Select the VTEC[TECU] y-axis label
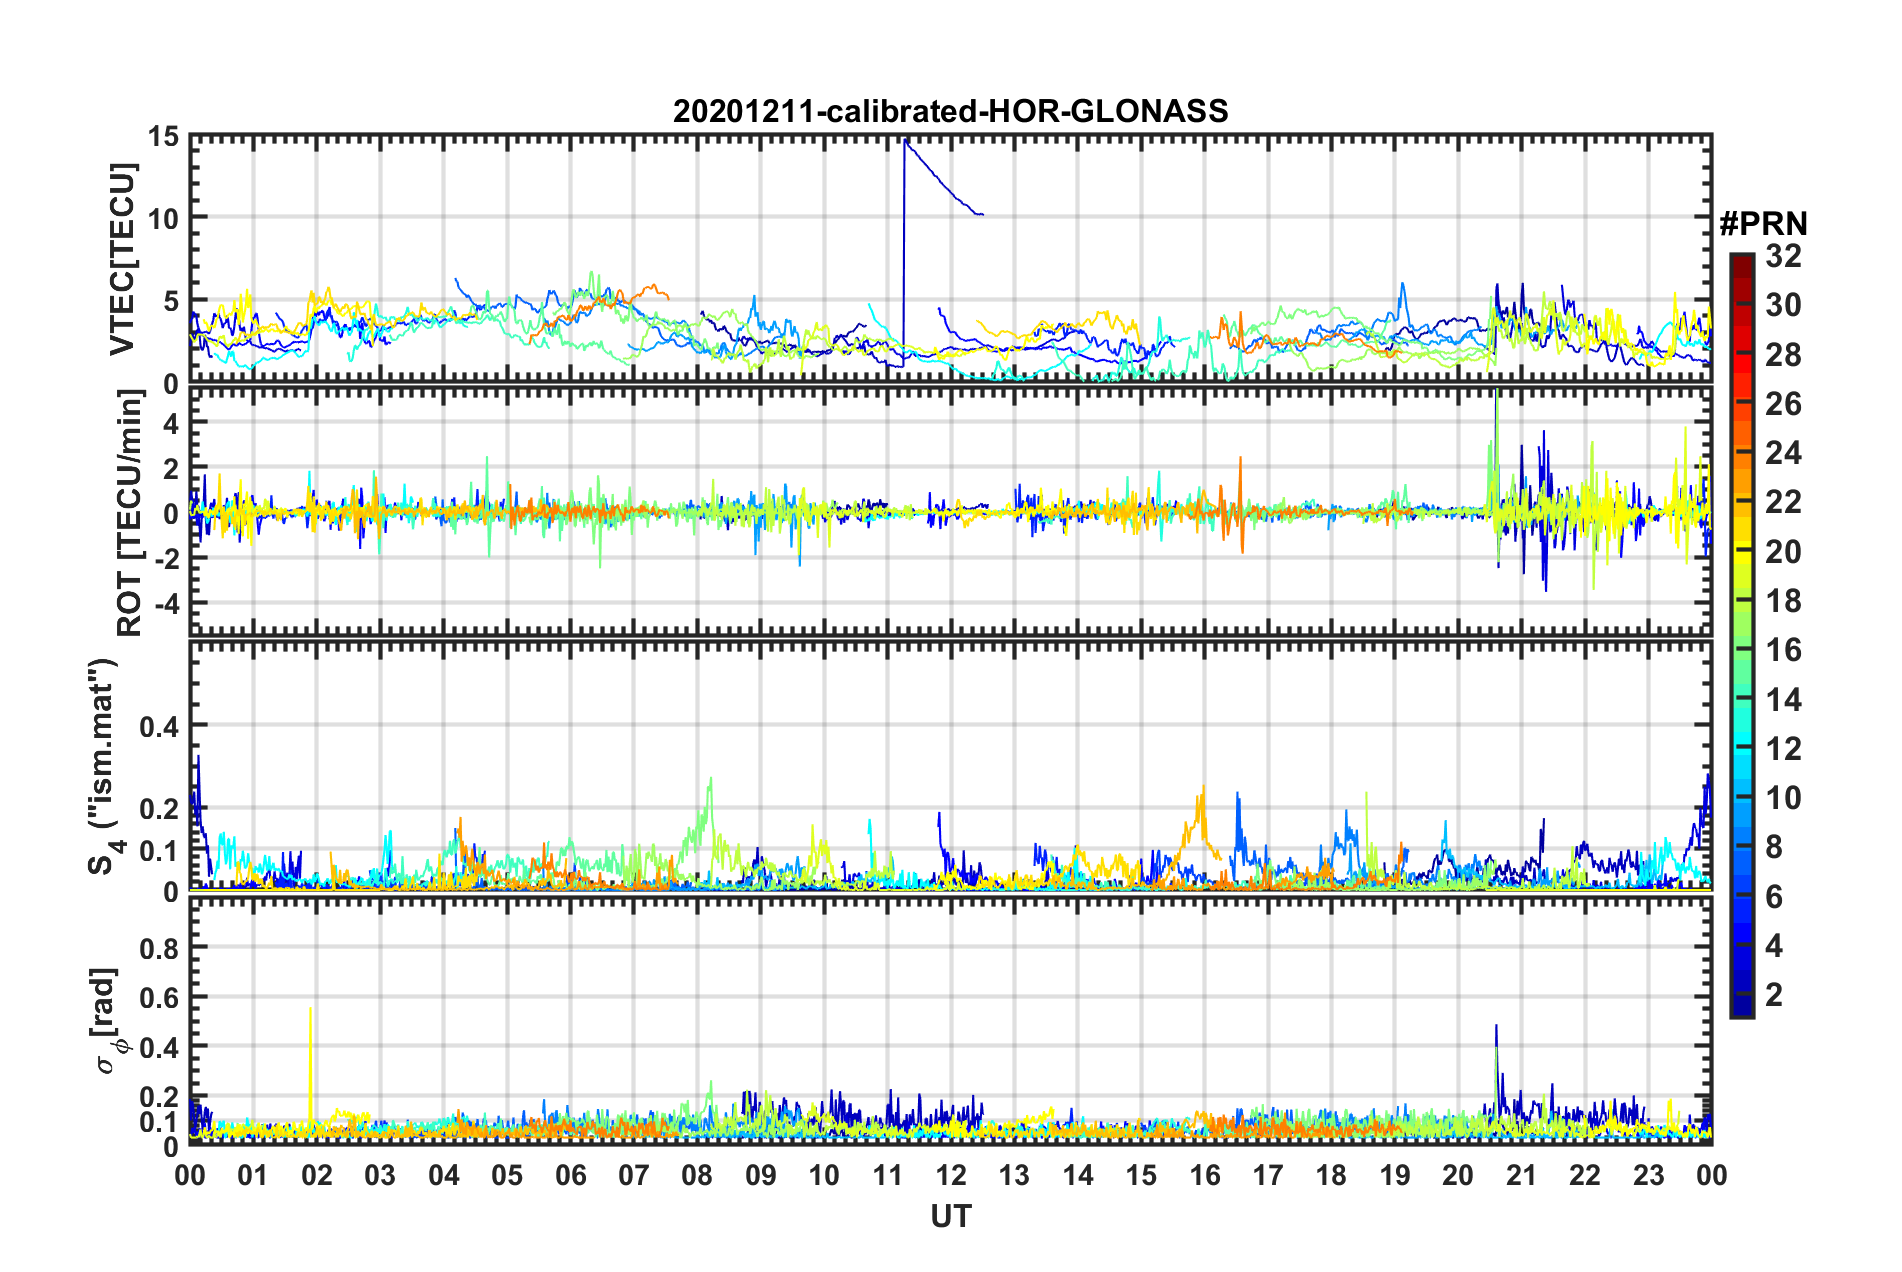 coord(122,260)
